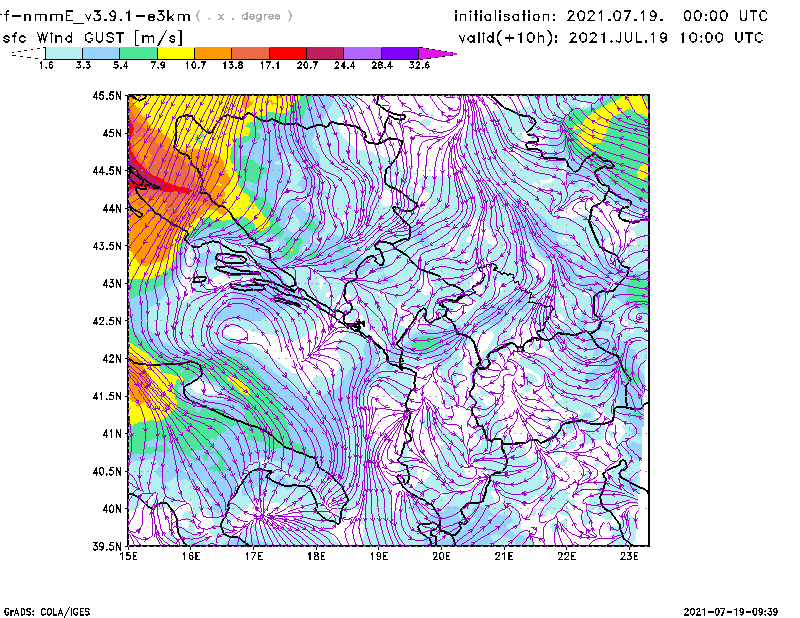
Task: Click the 20E longitude label
Action: pos(441,556)
